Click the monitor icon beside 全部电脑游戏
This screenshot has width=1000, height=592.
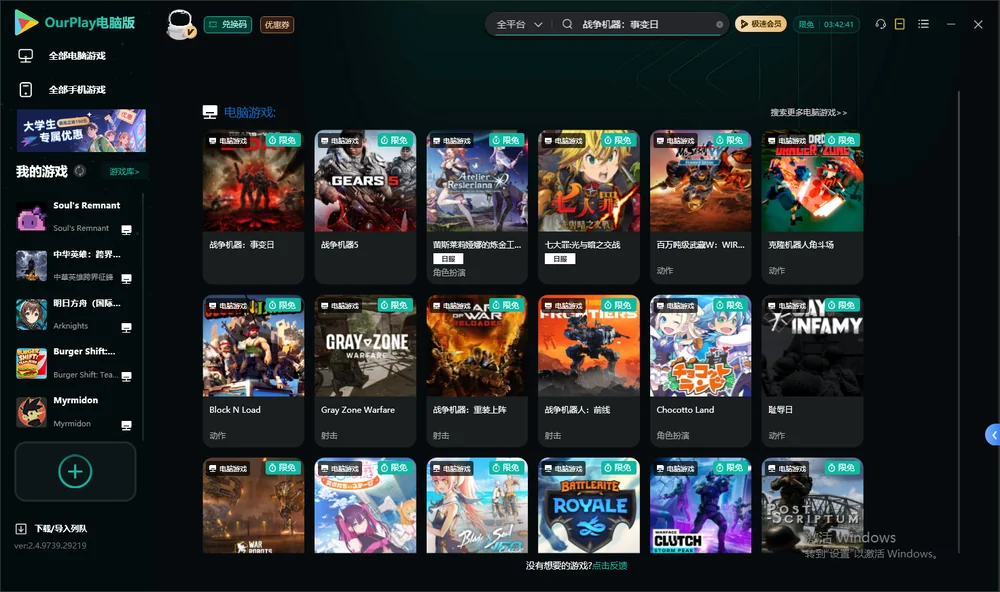26,56
